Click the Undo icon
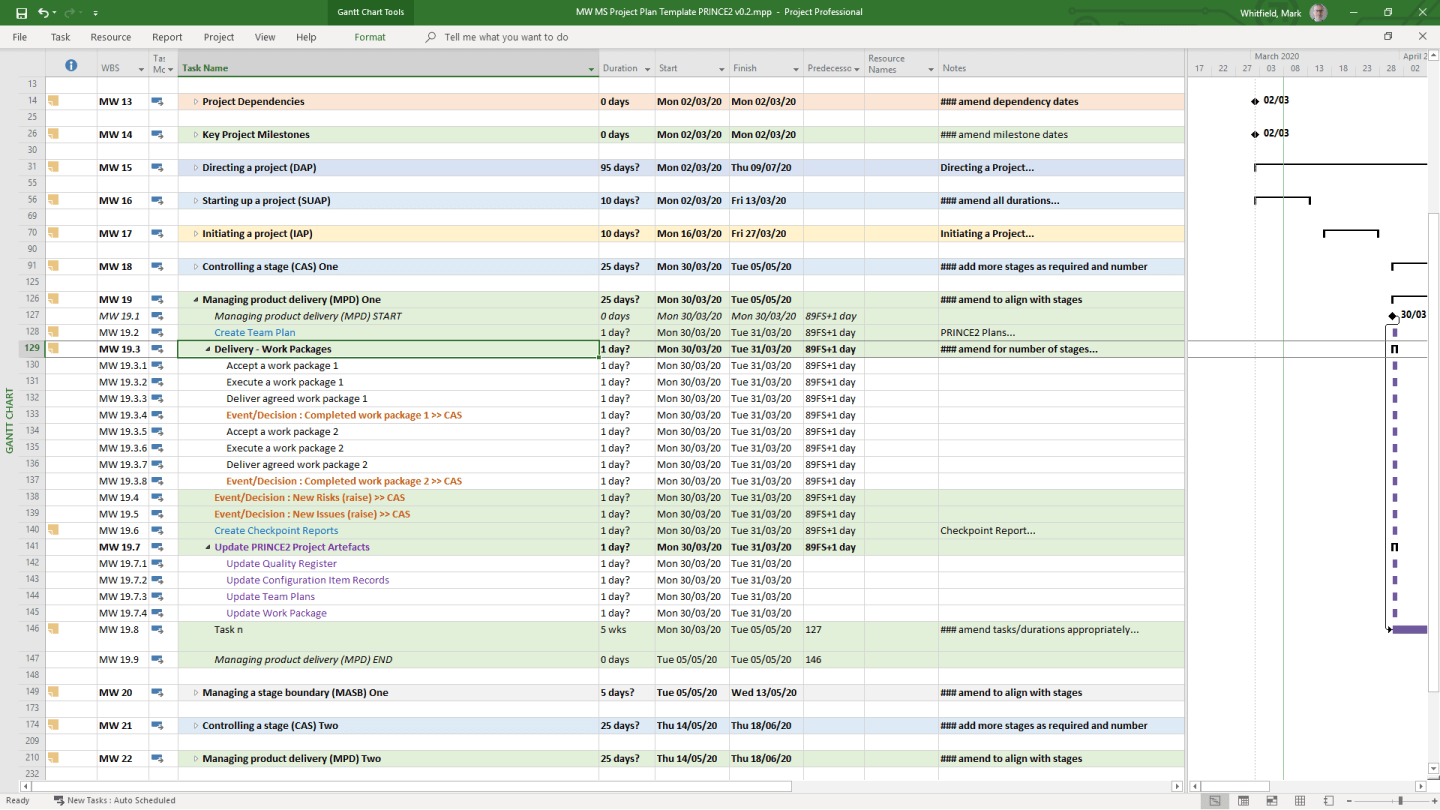Viewport: 1440px width, 810px height. pos(44,13)
